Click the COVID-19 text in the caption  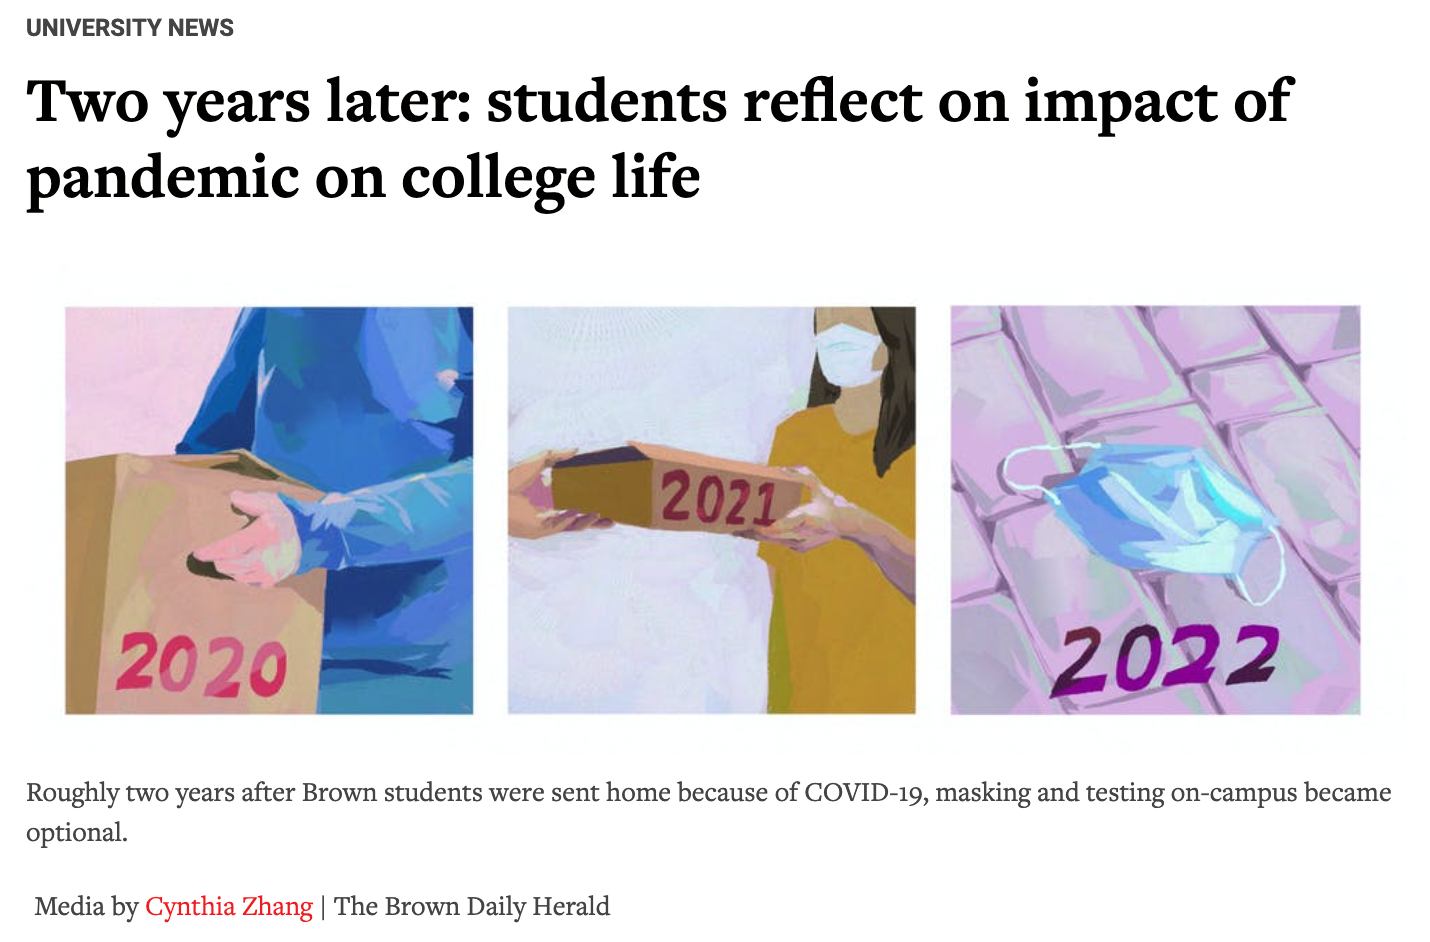[865, 793]
